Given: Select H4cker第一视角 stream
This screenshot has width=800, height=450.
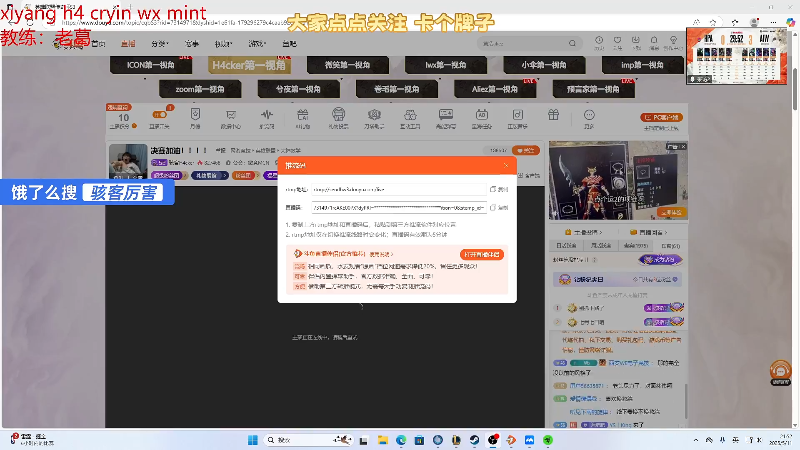Looking at the screenshot, I should click(x=249, y=65).
